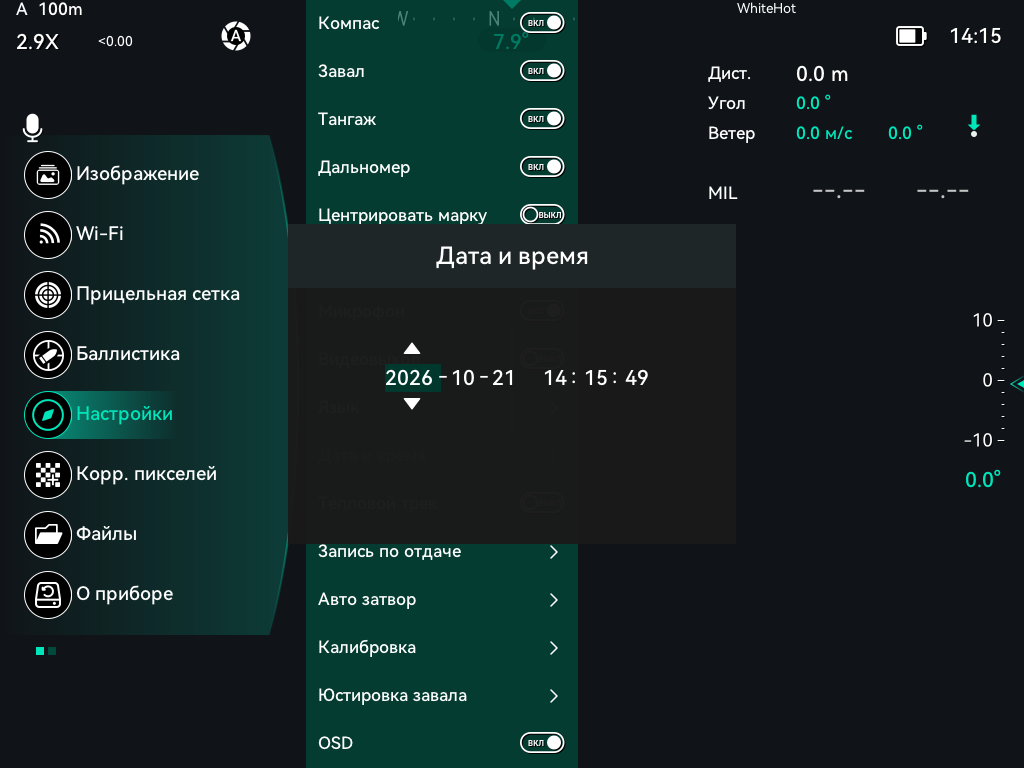The height and width of the screenshot is (768, 1024).
Task: Disable the Тангаж switch
Action: click(x=542, y=119)
